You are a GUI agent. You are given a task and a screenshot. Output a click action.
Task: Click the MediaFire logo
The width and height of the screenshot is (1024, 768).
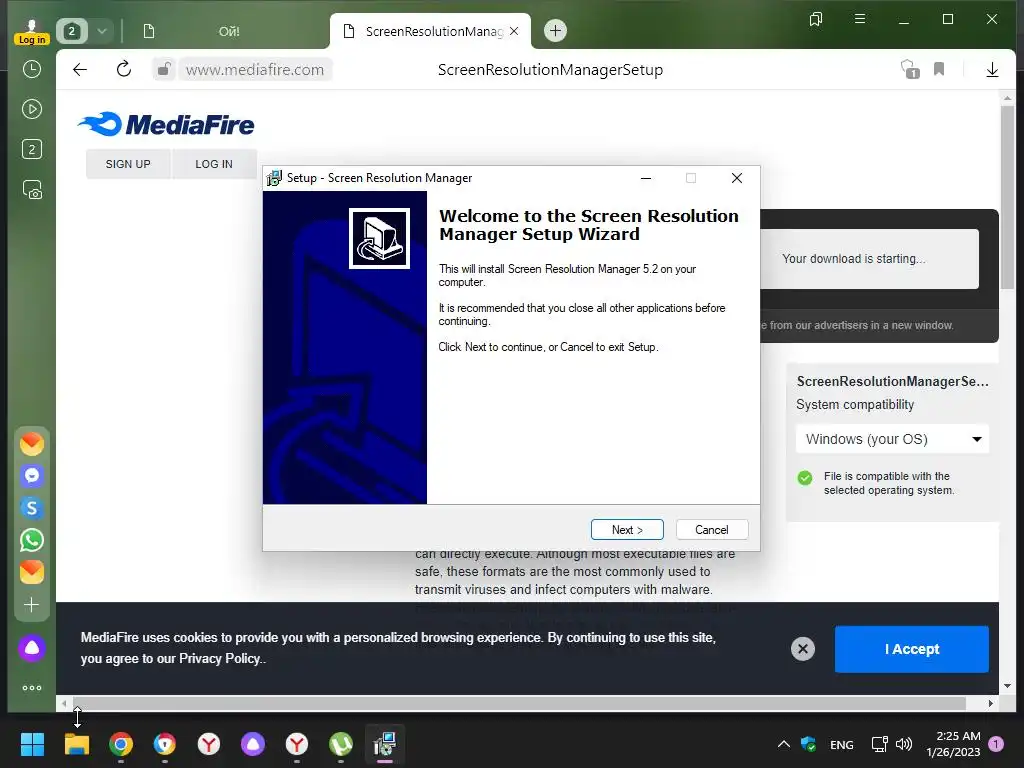click(166, 124)
